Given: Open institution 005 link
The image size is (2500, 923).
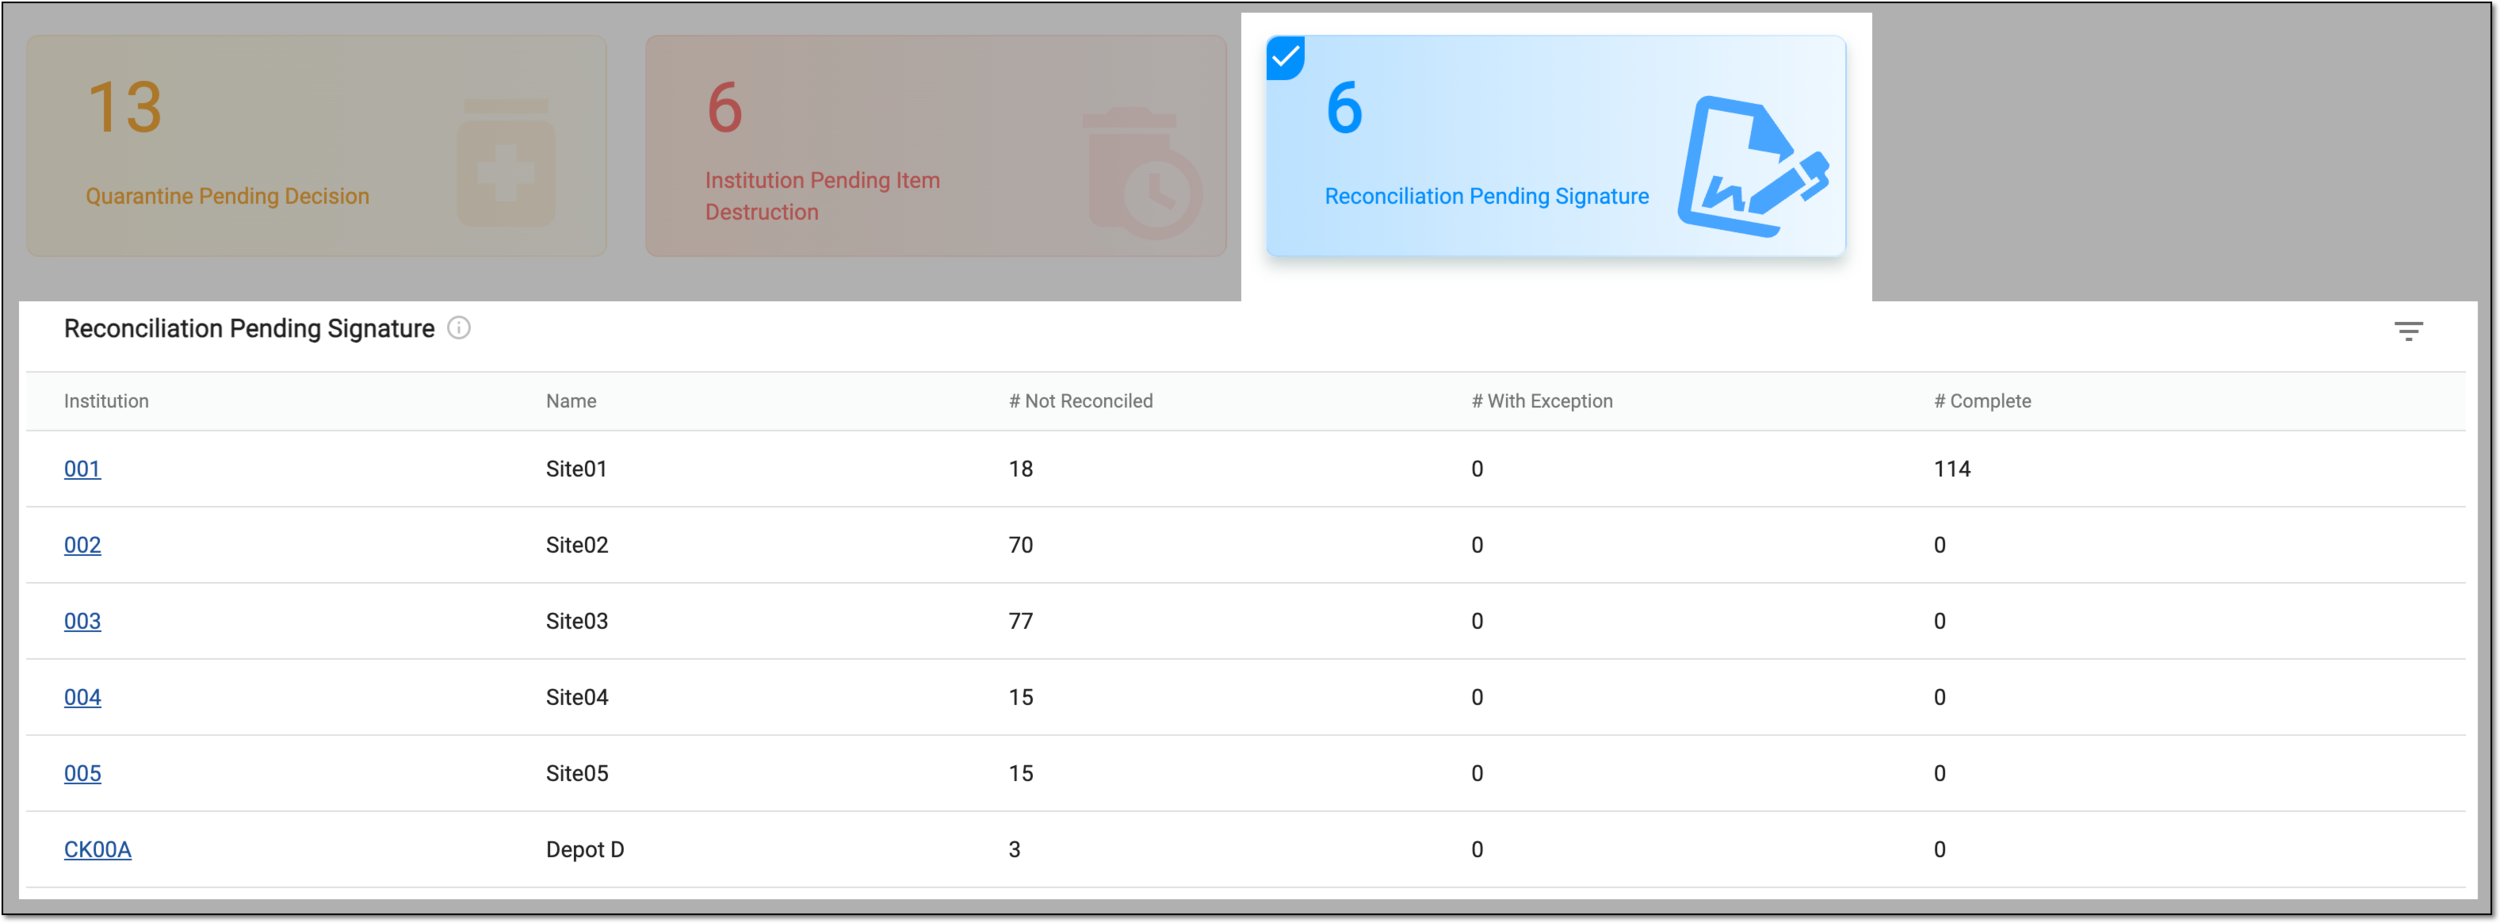Looking at the screenshot, I should tap(82, 773).
